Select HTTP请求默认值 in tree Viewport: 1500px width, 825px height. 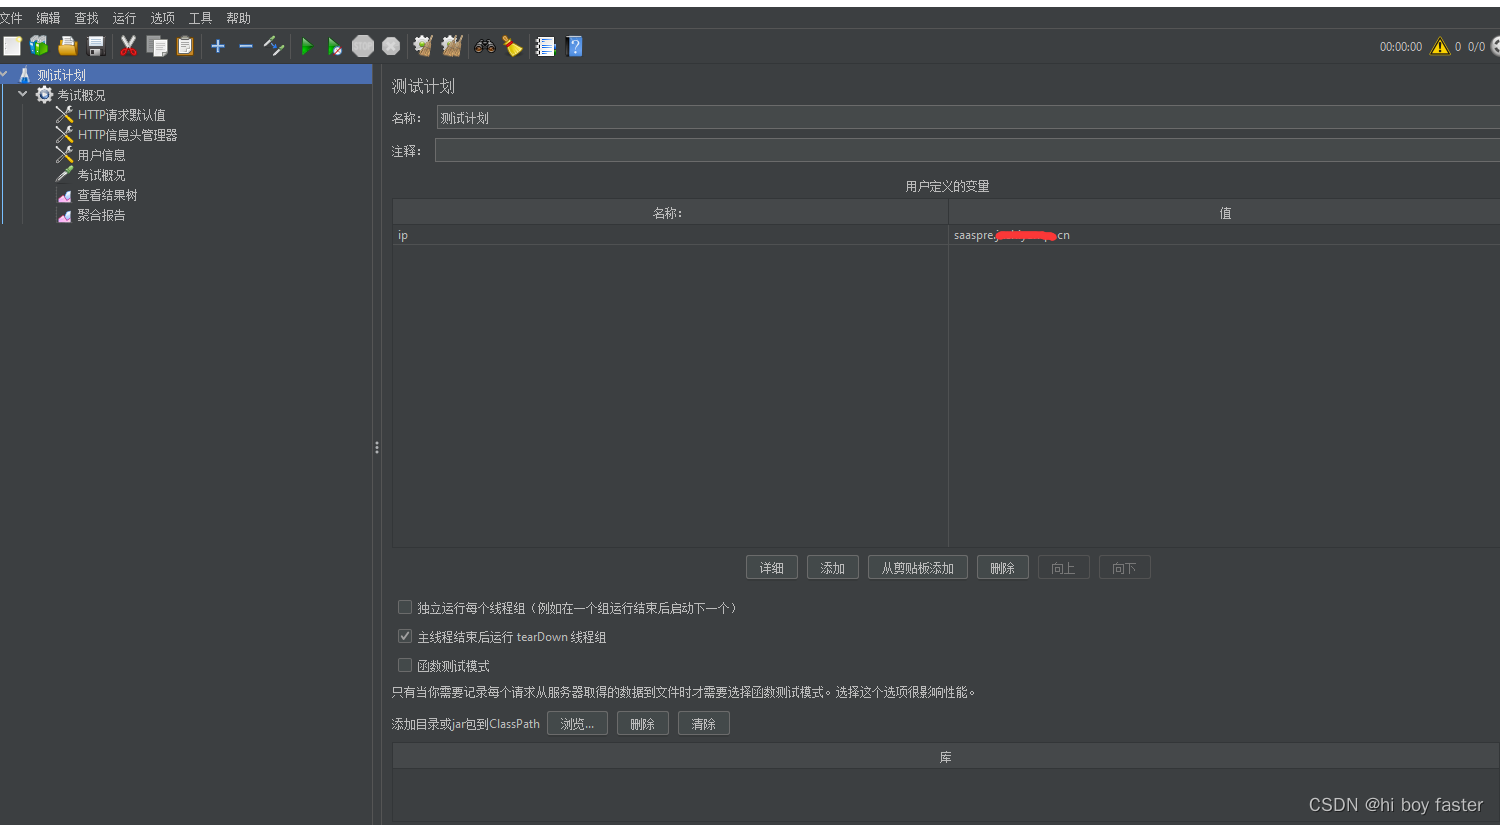point(121,115)
